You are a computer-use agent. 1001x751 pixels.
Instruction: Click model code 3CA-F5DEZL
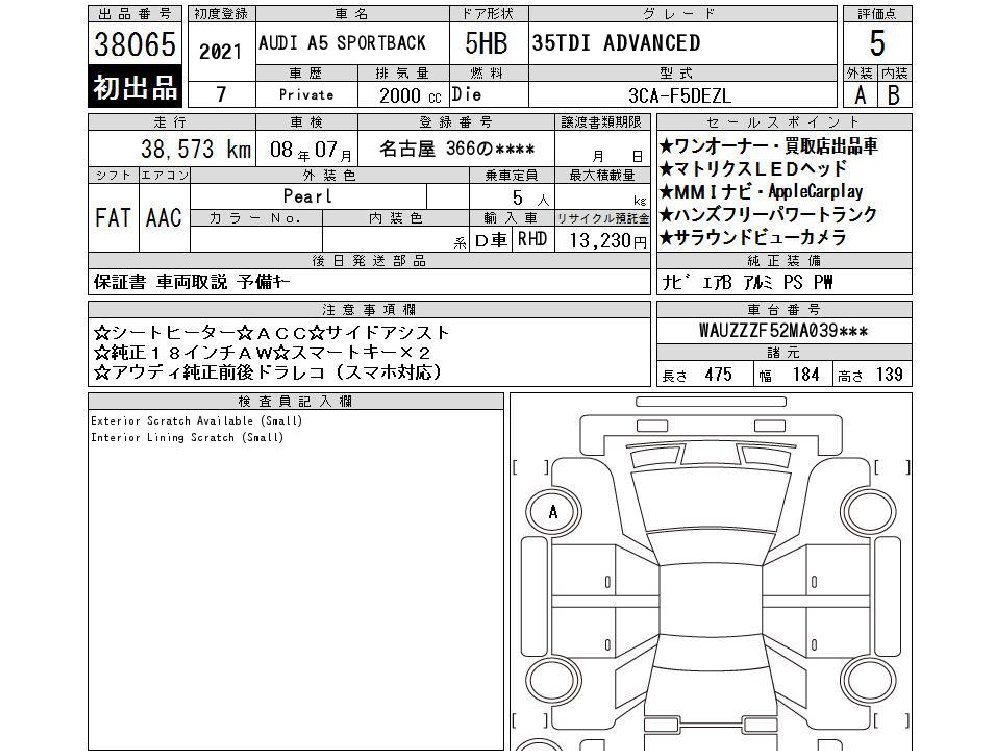[679, 96]
